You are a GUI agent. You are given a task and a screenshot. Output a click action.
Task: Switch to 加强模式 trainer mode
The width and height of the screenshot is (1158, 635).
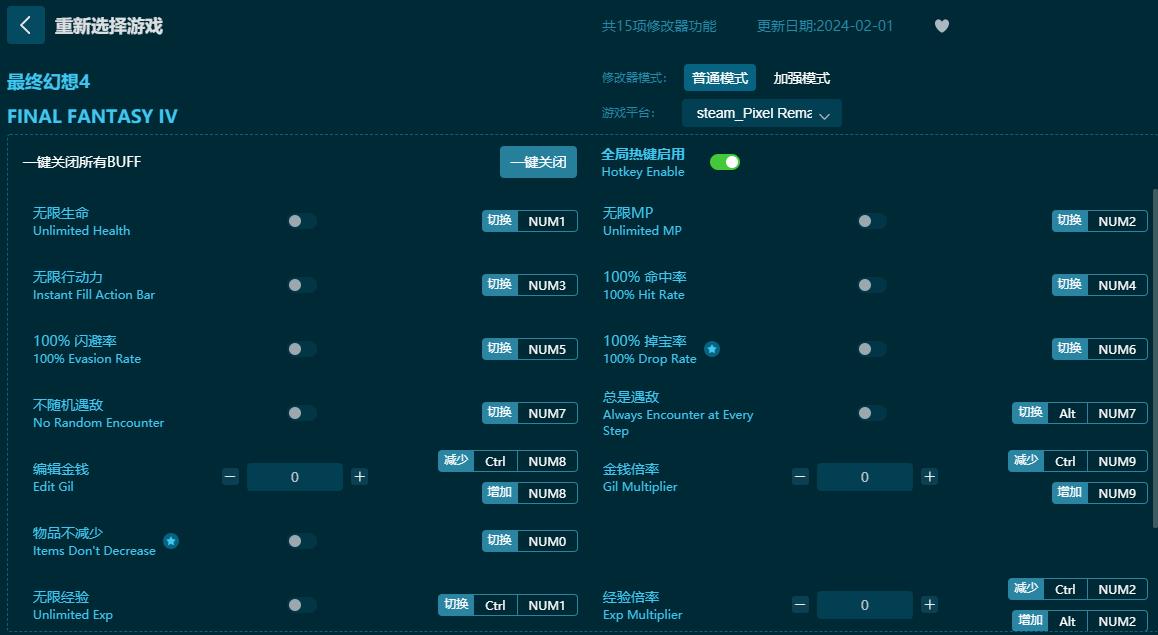(x=801, y=78)
